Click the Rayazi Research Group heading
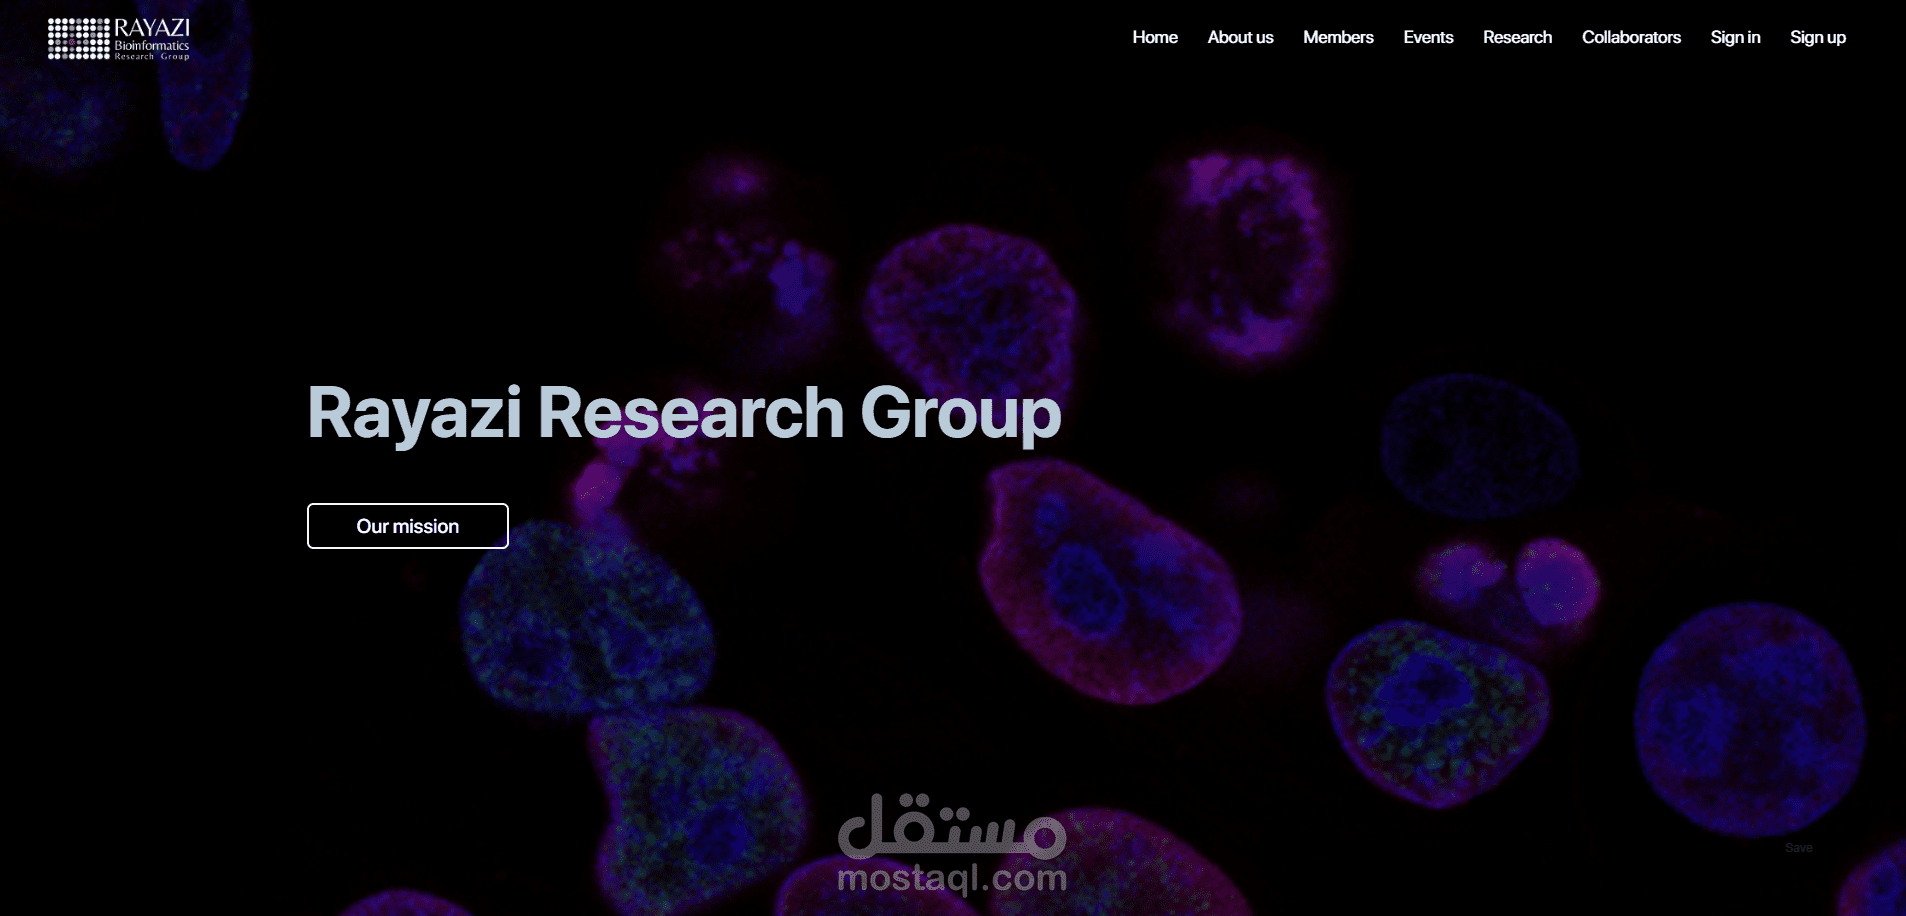The height and width of the screenshot is (916, 1906). tap(684, 413)
